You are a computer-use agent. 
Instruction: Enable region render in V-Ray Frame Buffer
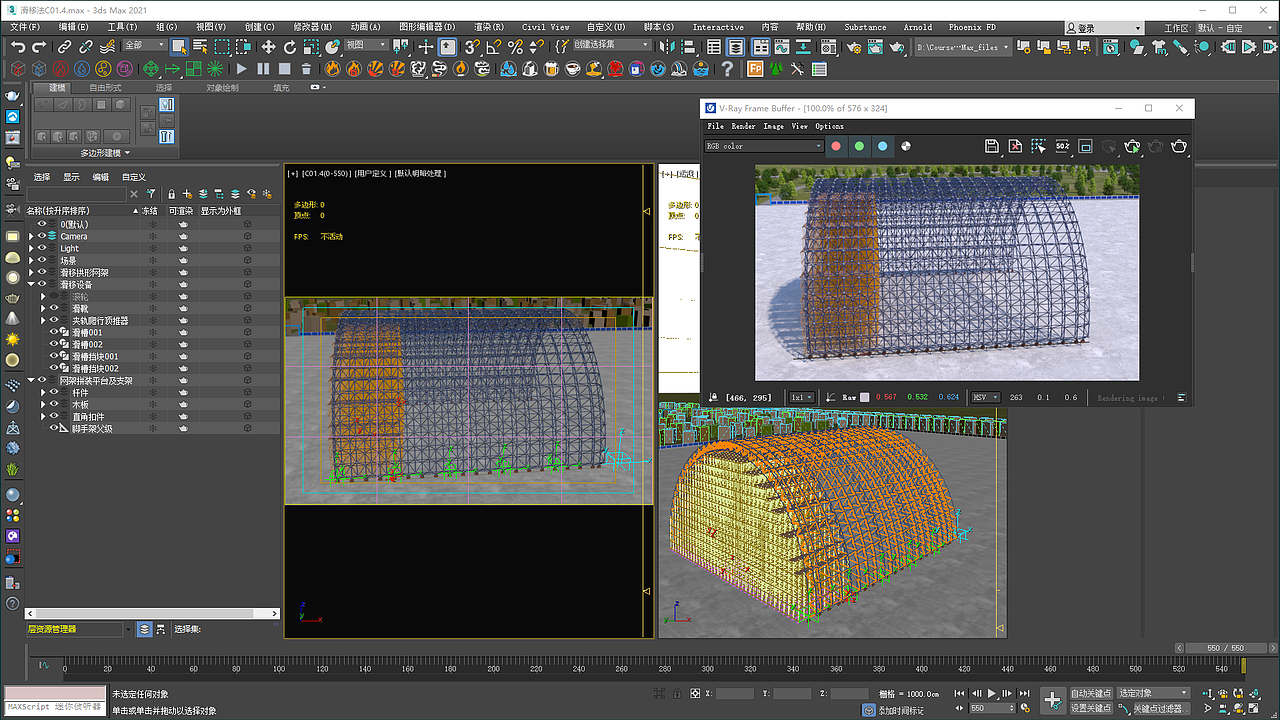click(1039, 146)
